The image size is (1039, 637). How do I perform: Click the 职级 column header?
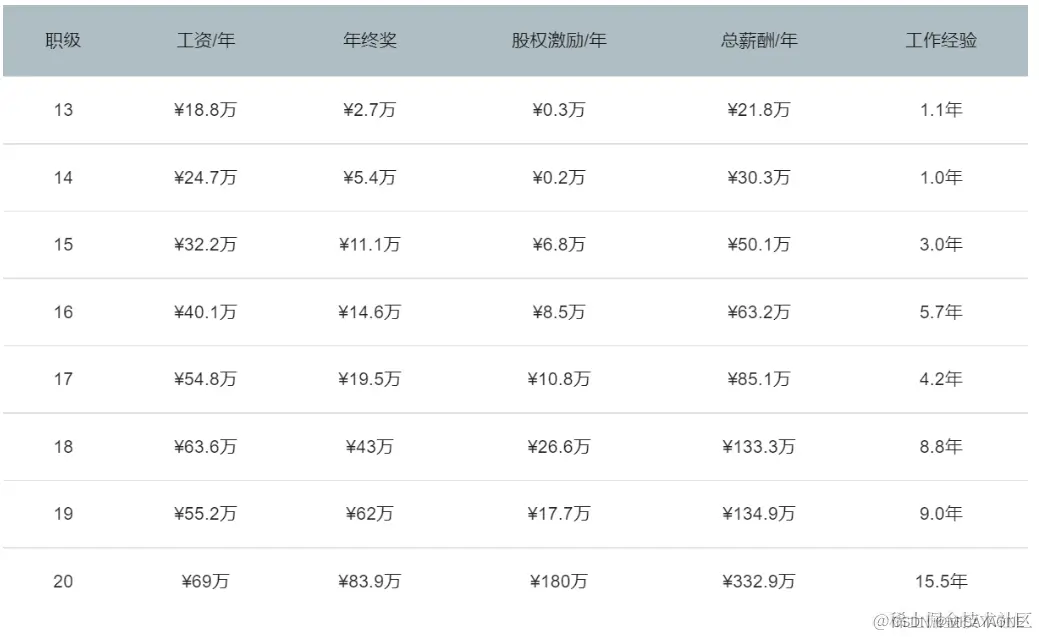tap(63, 40)
